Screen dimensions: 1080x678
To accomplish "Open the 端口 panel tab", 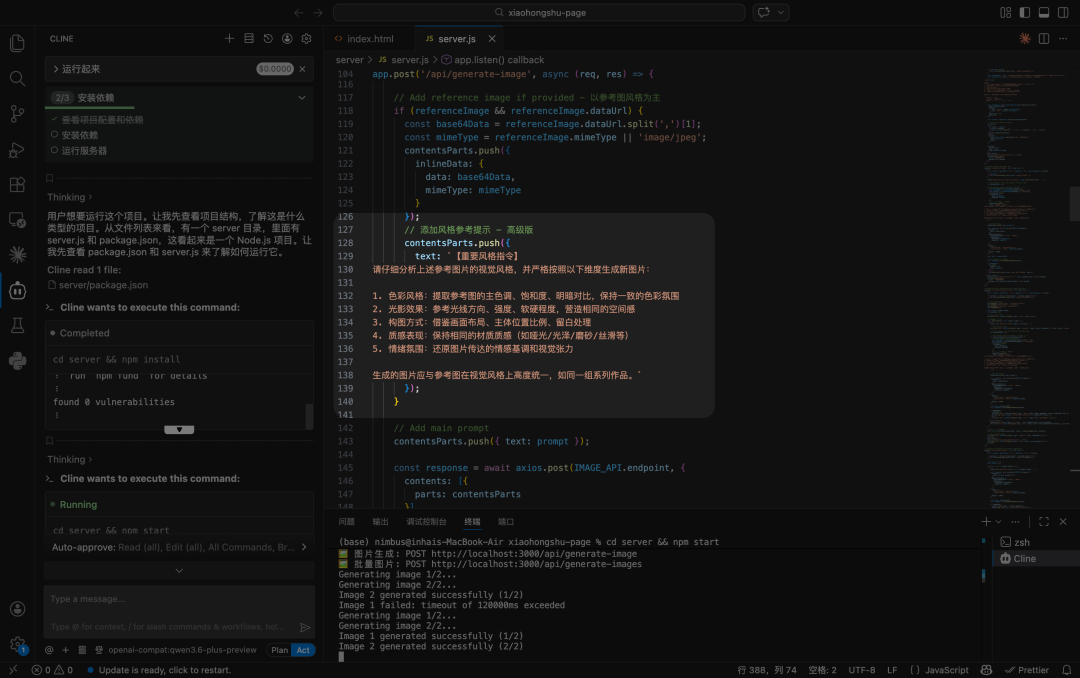I will [x=506, y=522].
